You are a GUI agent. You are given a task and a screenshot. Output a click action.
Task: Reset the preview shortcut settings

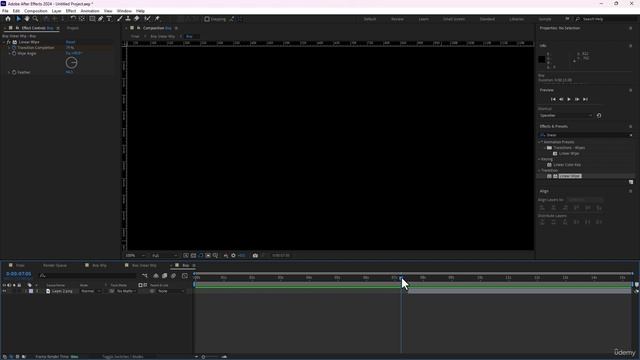pos(599,116)
